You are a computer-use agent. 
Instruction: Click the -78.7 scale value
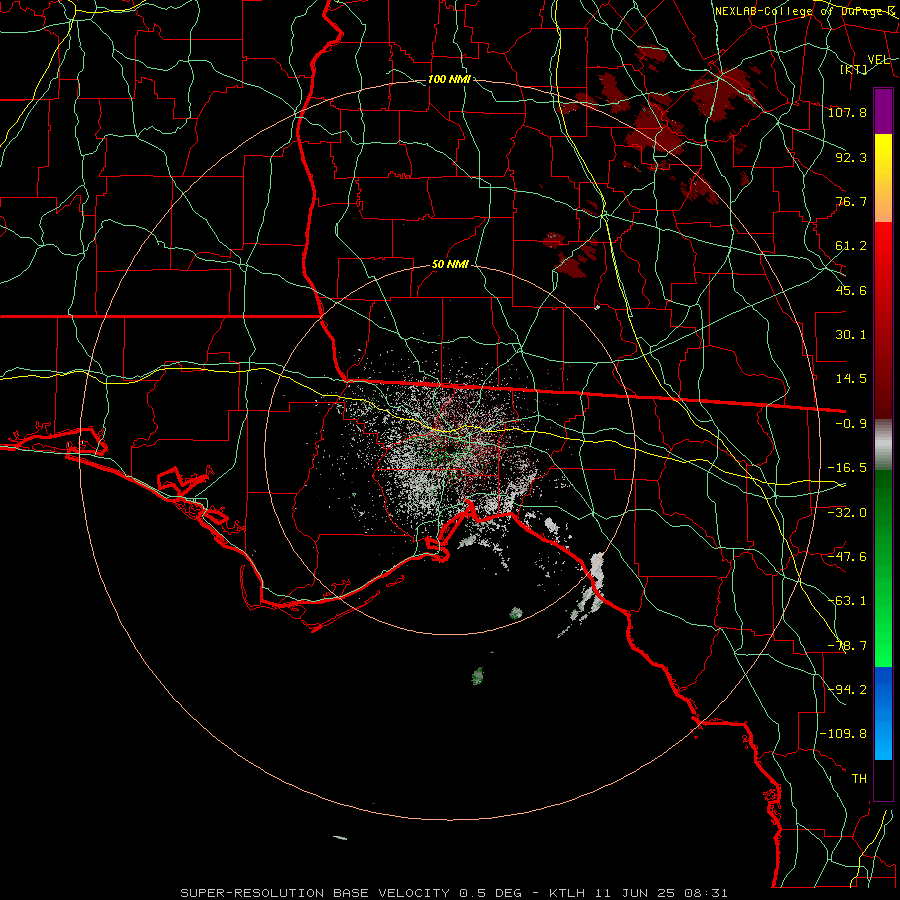[847, 646]
